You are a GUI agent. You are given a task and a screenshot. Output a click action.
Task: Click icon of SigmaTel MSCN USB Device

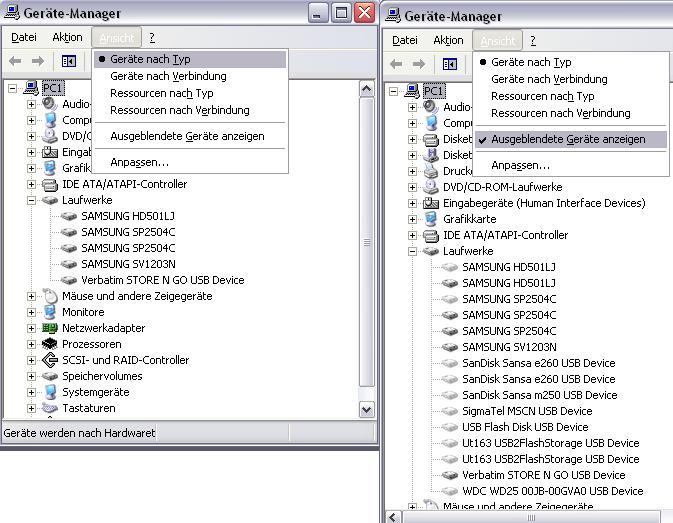tap(450, 411)
